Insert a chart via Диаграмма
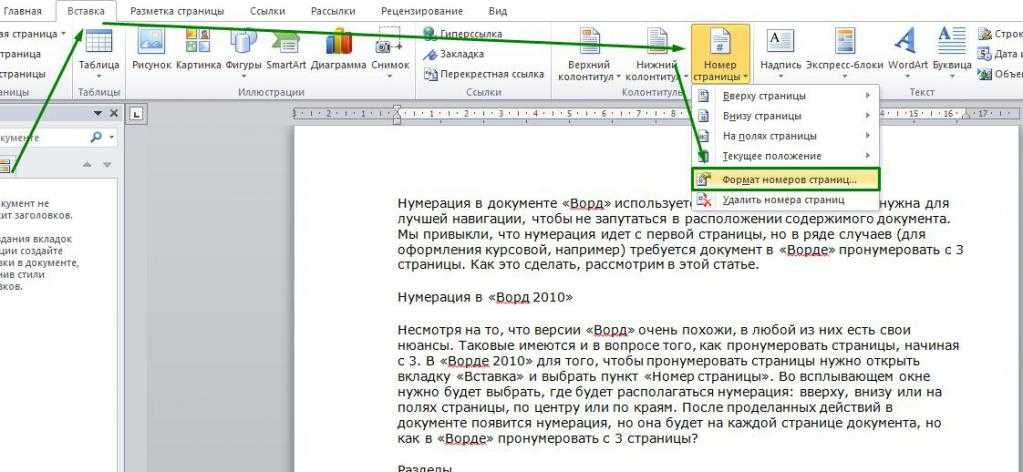Image resolution: width=1023 pixels, height=472 pixels. click(x=338, y=50)
